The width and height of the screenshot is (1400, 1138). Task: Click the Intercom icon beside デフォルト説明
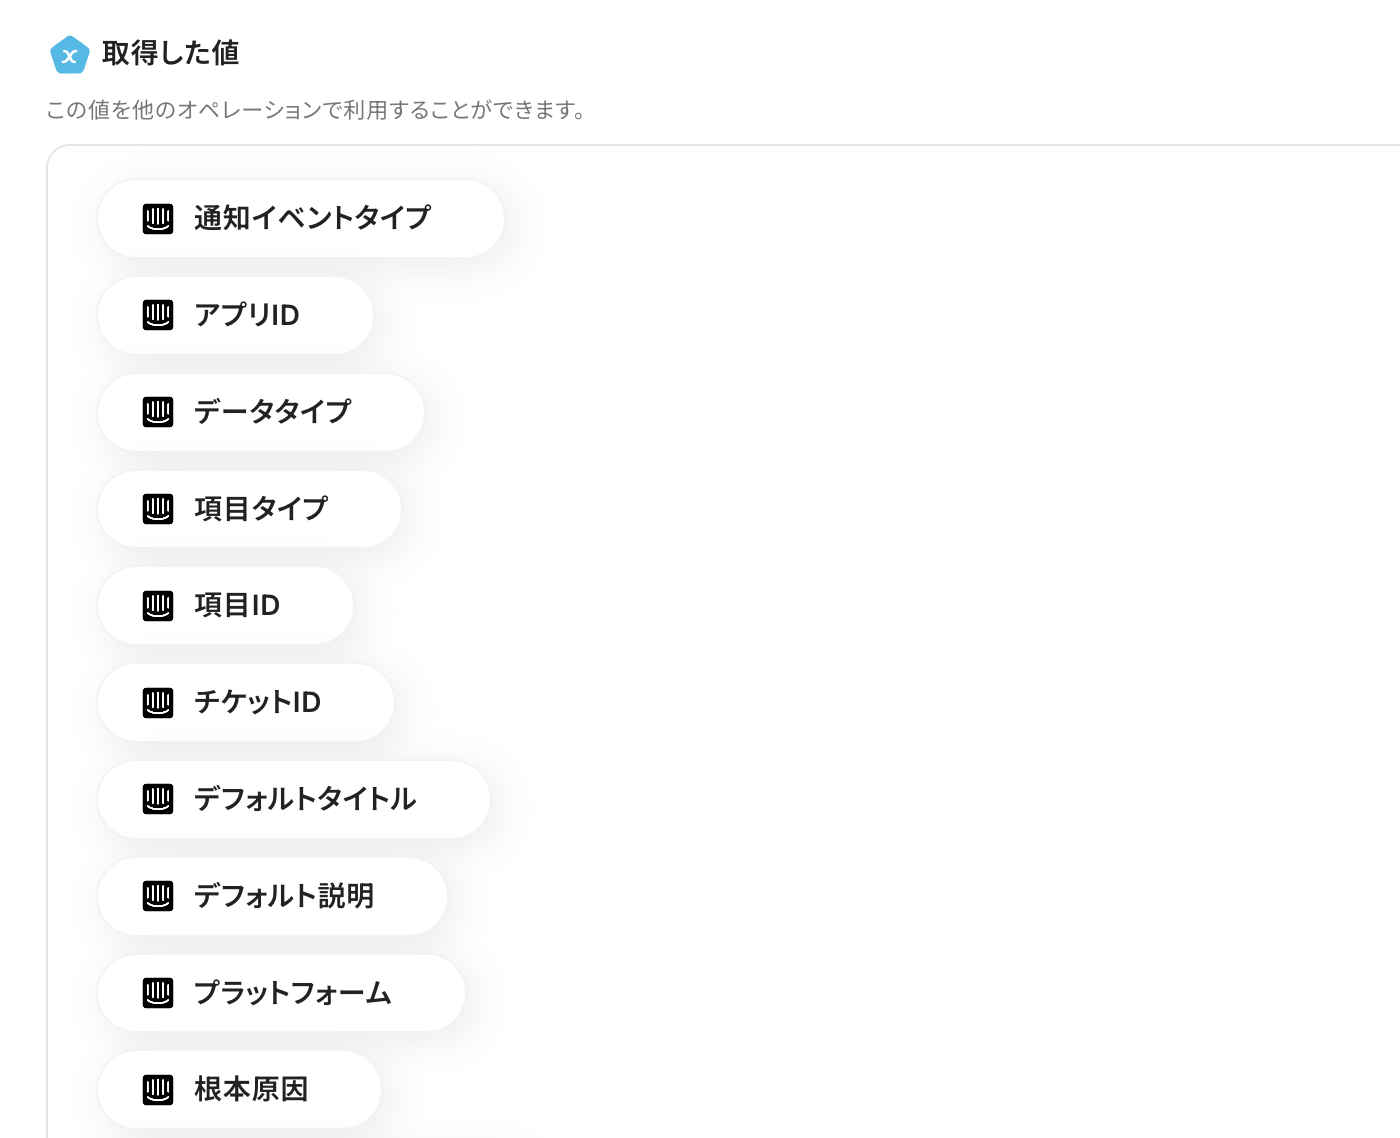point(158,896)
